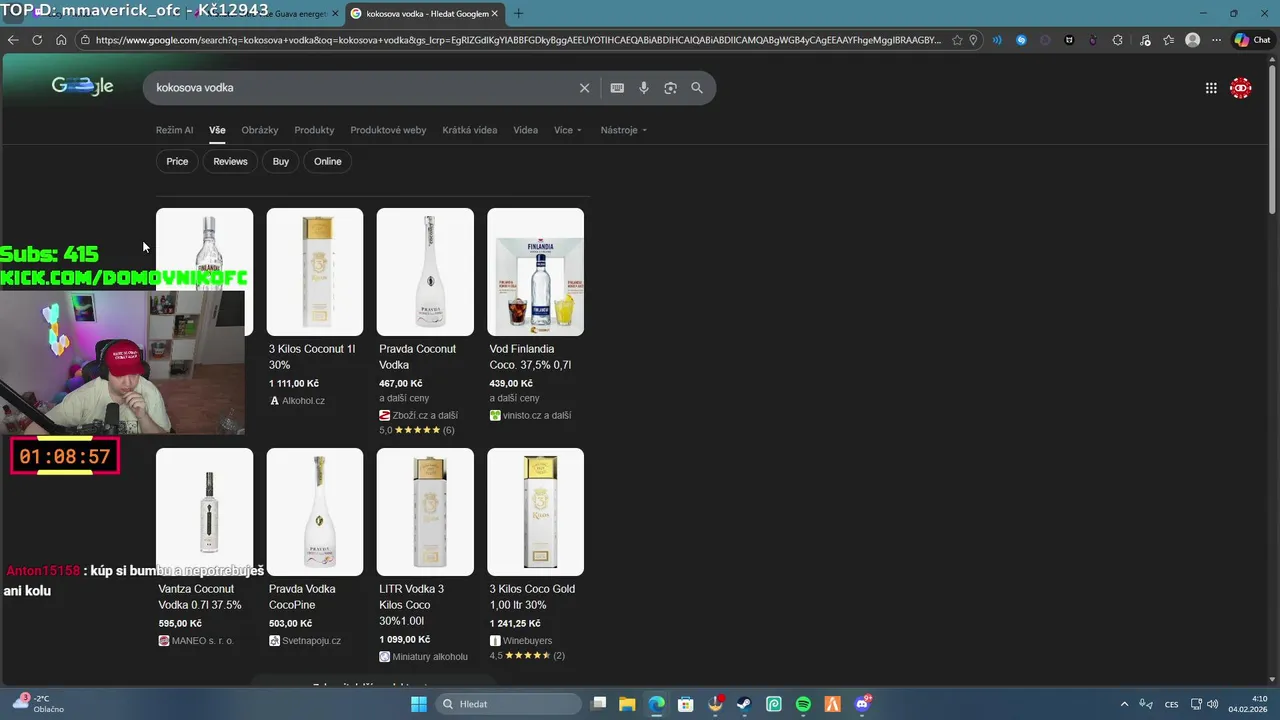1280x720 pixels.
Task: Click Vantza Coconut Vodka bottle thumbnail
Action: coord(205,512)
